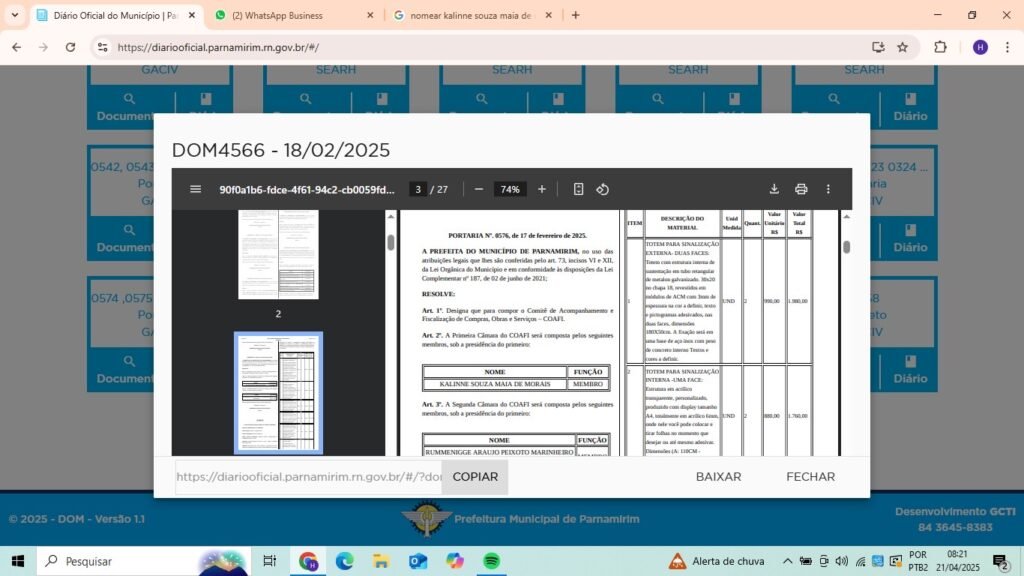This screenshot has width=1024, height=576.
Task: Zoom in the PDF with plus button
Action: pos(542,189)
